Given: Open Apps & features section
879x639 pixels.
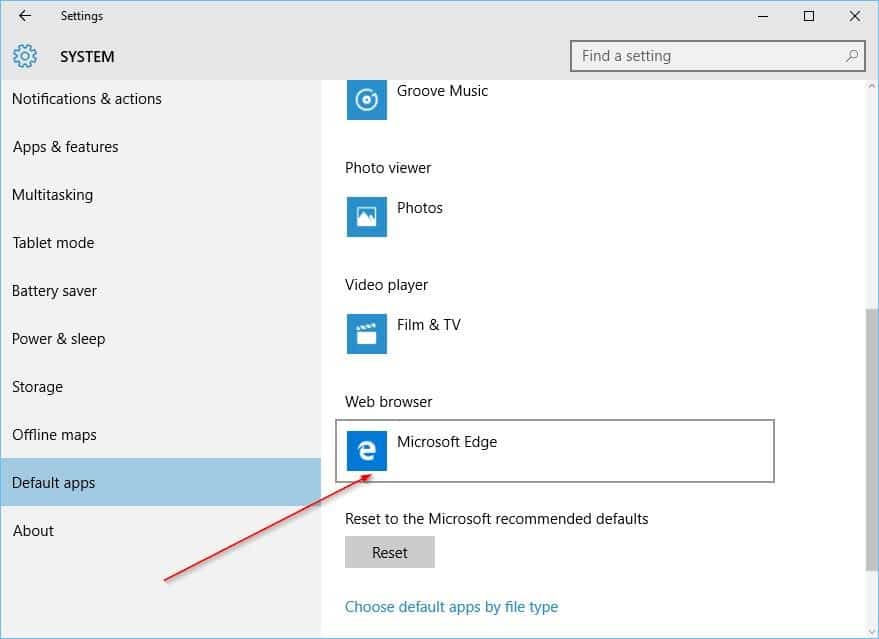Looking at the screenshot, I should coord(160,147).
